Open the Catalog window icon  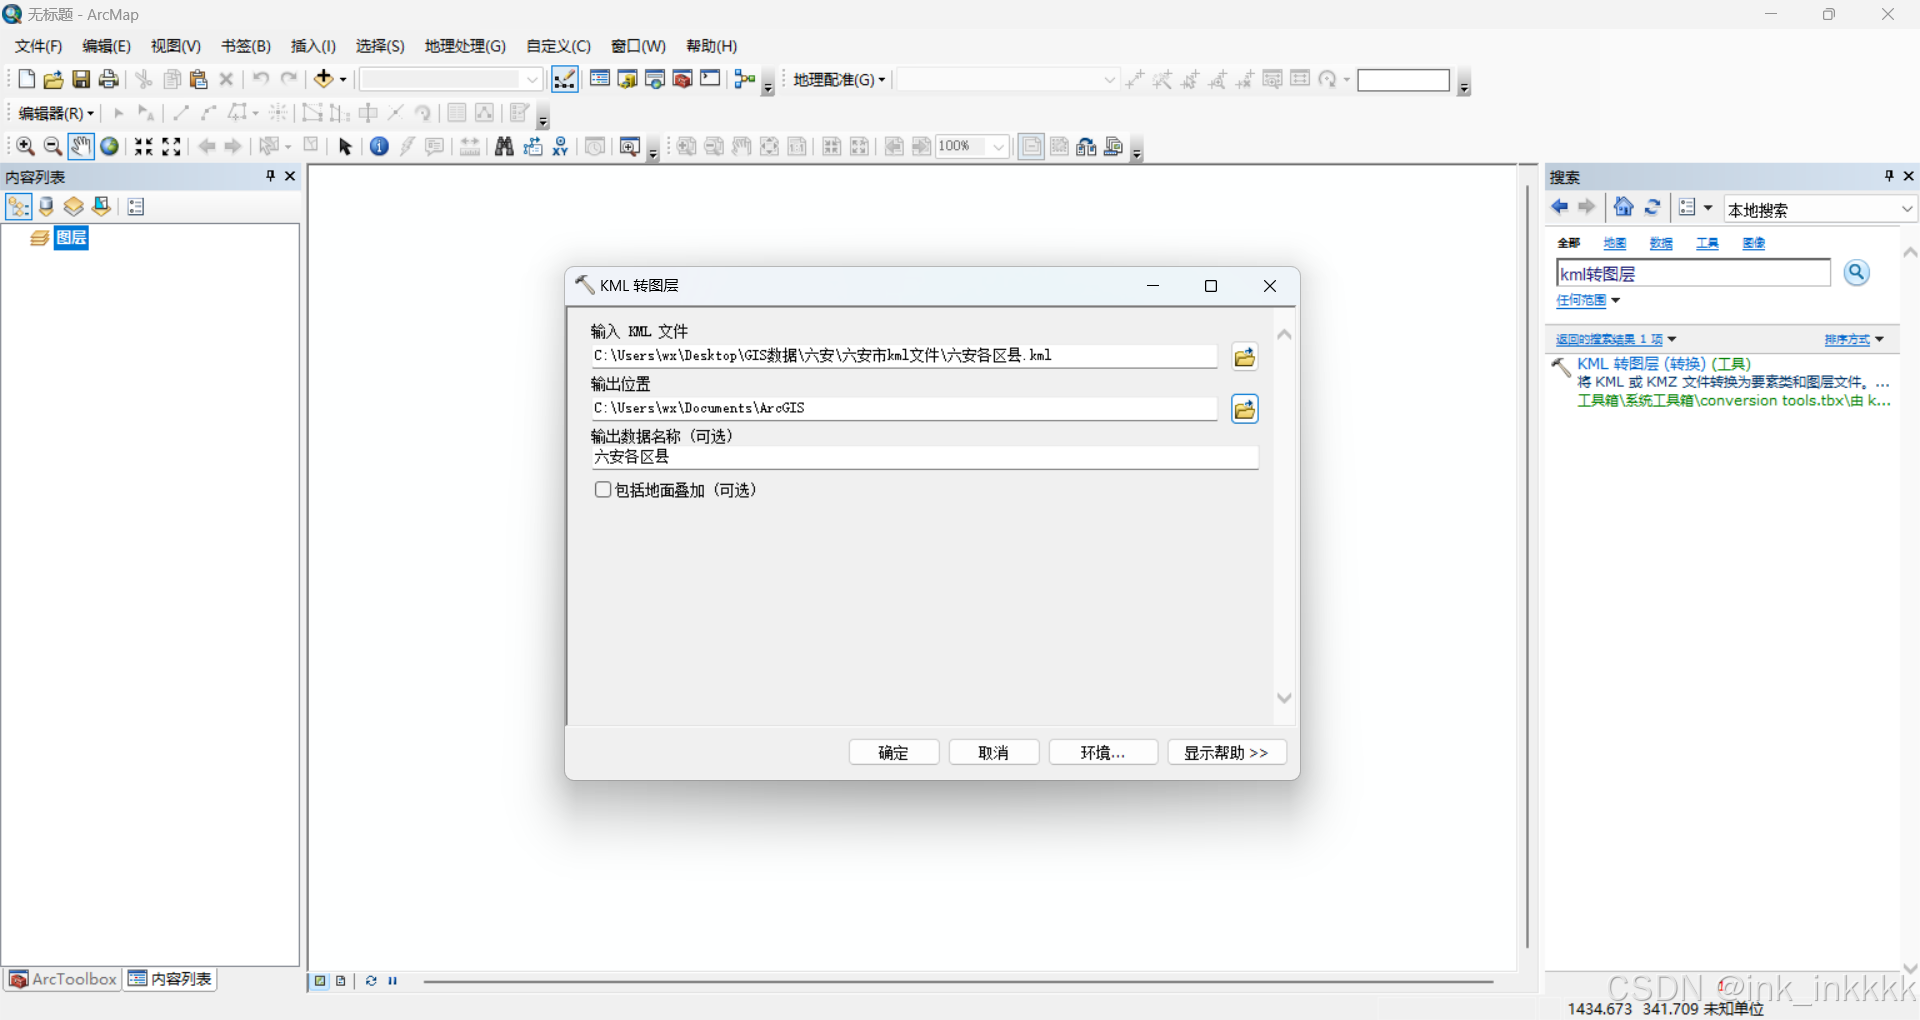click(628, 79)
